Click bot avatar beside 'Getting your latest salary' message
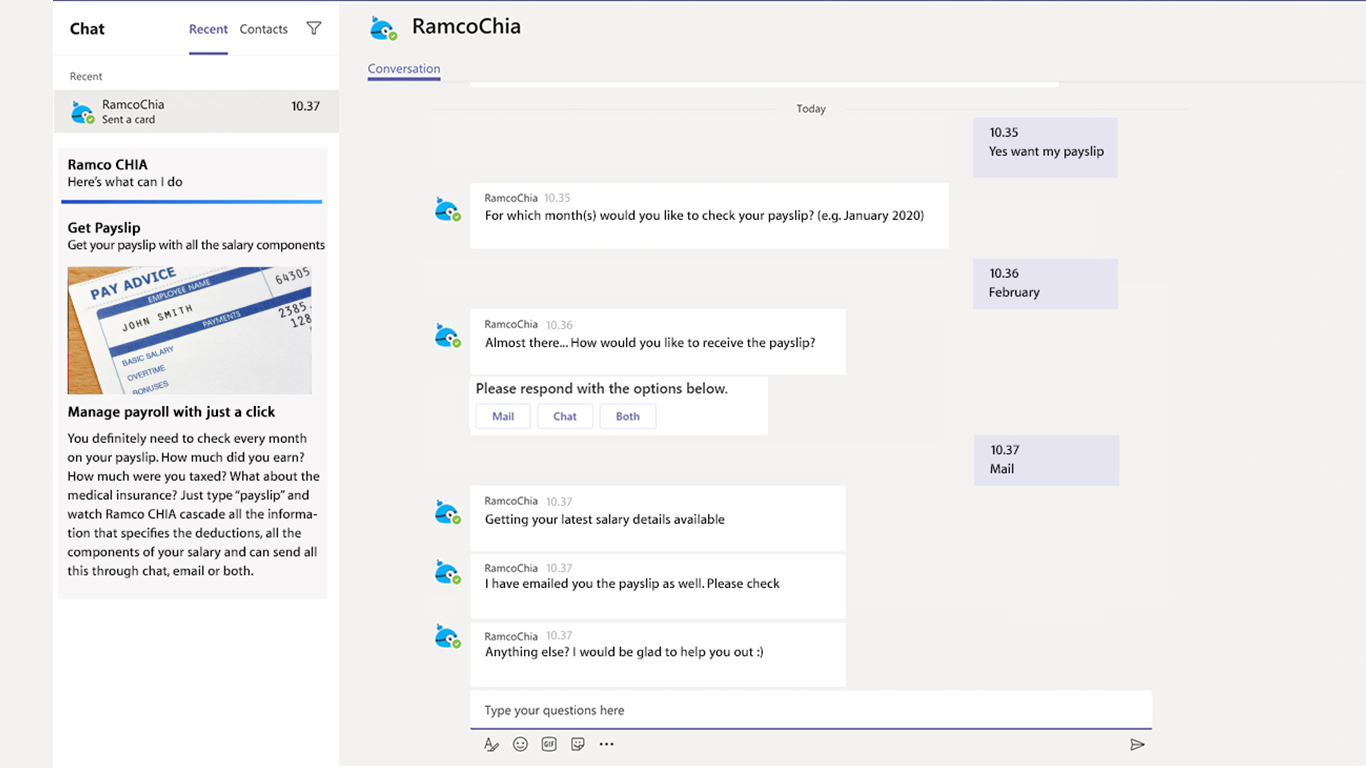Screen dimensions: 1366x768 (x=447, y=512)
